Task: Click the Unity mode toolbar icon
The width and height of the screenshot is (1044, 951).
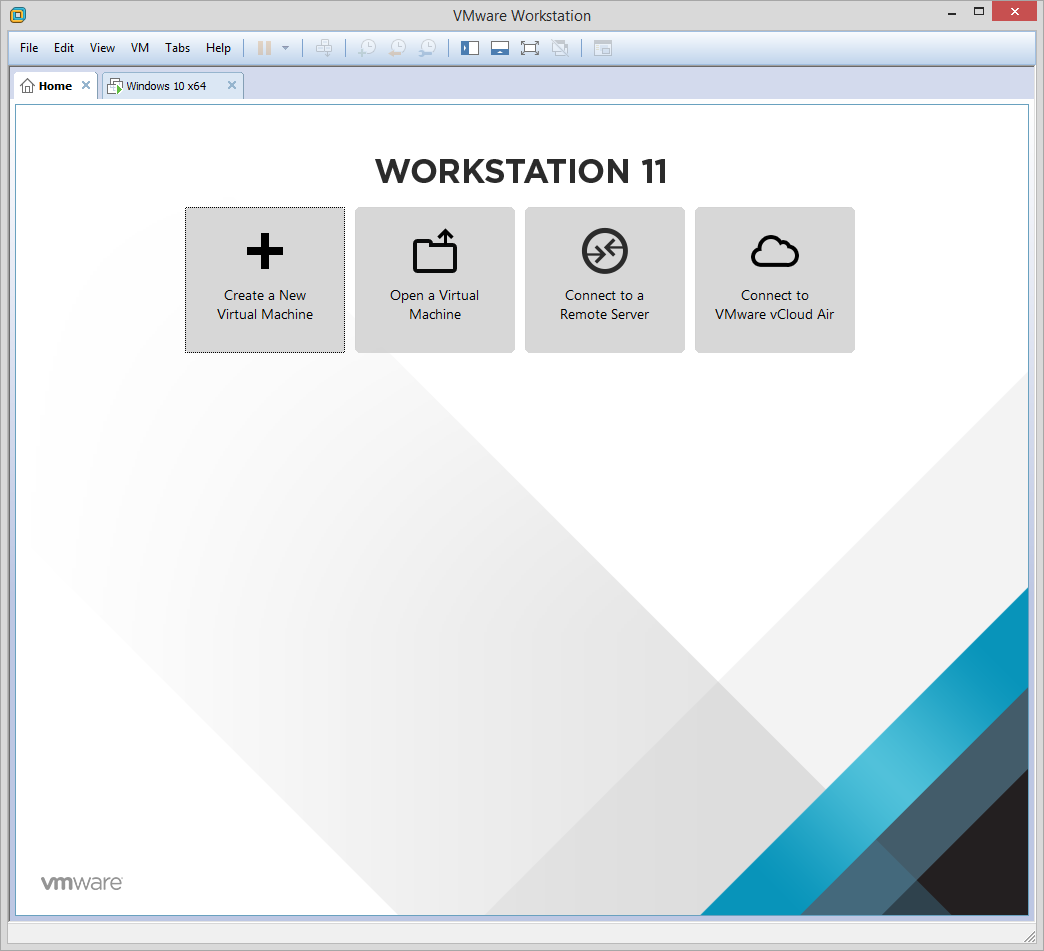Action: pos(561,48)
